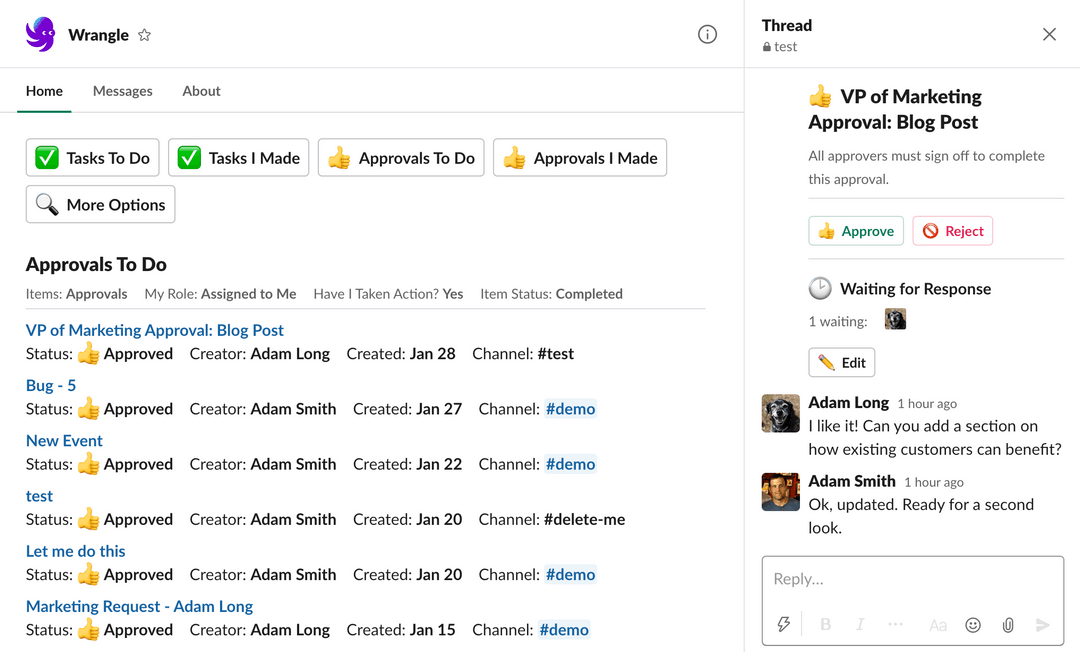Click the paperclip attachment icon
The height and width of the screenshot is (652, 1080).
click(x=1008, y=624)
